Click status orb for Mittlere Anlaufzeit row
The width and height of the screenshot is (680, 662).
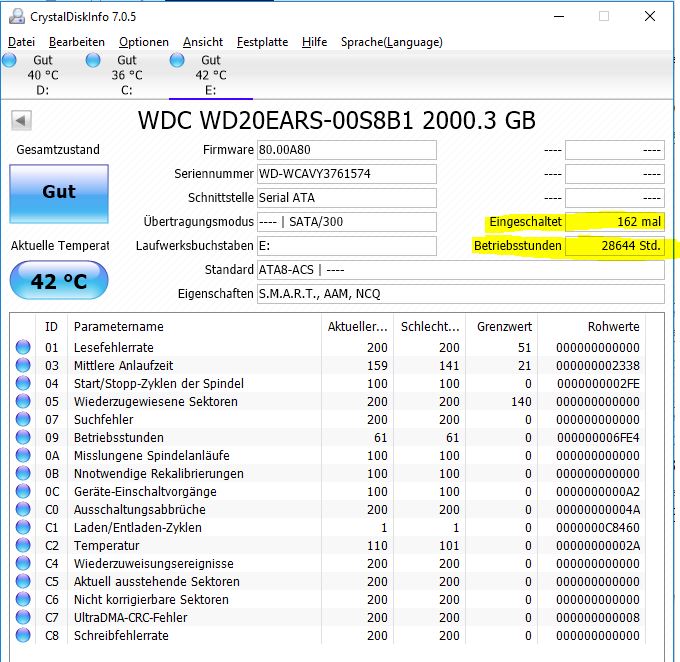click(x=23, y=365)
